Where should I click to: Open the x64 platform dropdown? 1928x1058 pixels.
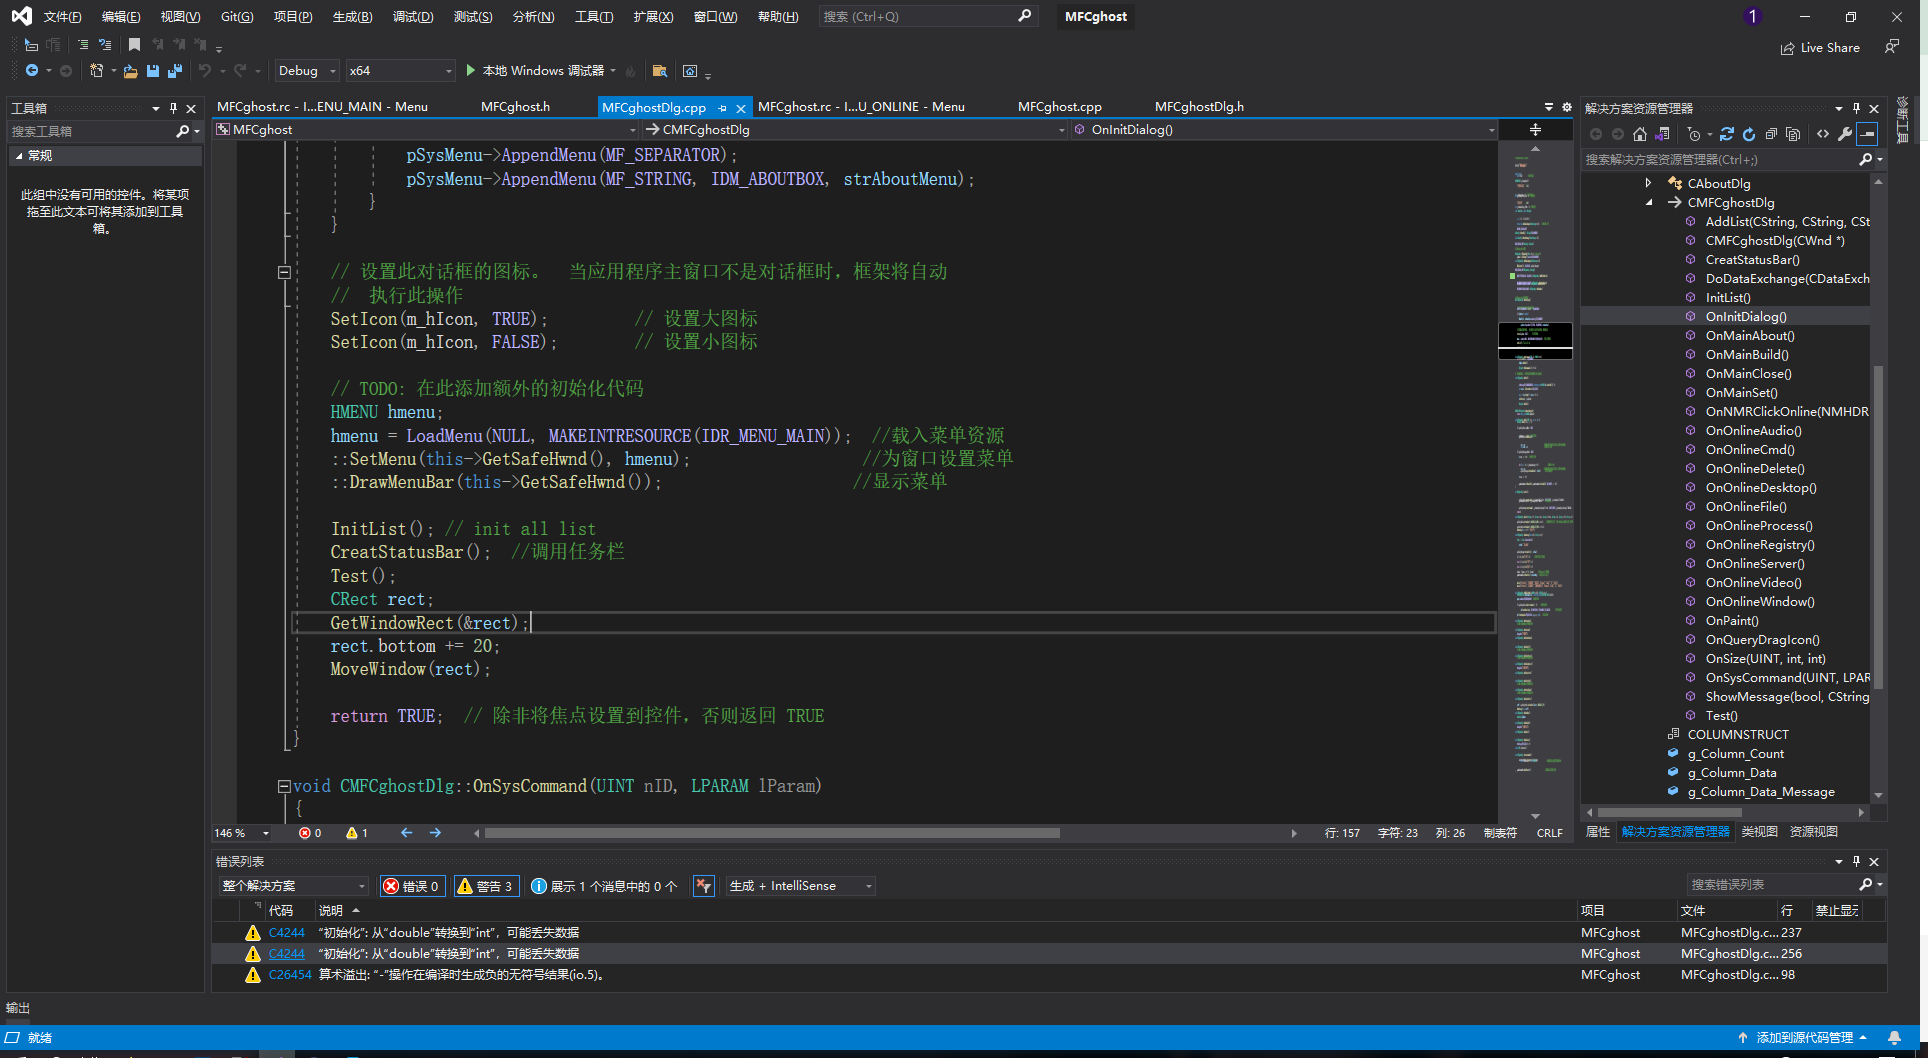(401, 71)
